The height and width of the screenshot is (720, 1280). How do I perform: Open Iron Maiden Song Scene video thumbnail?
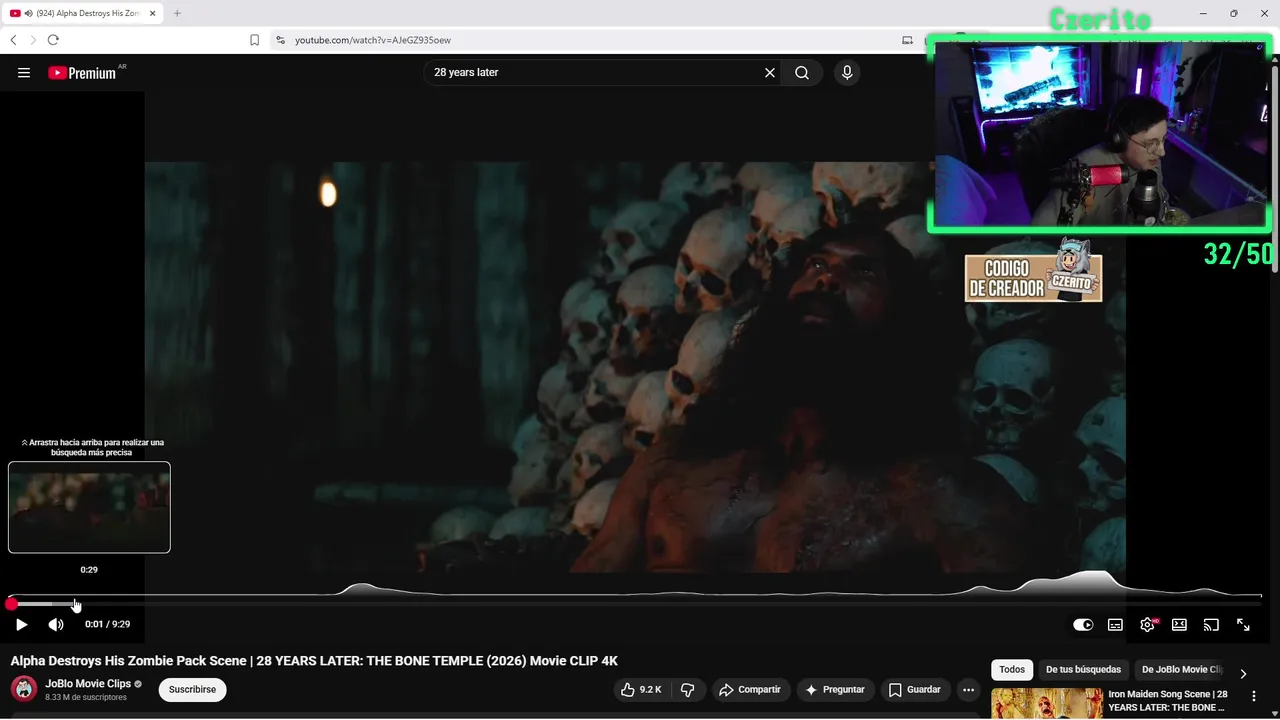tap(1047, 704)
